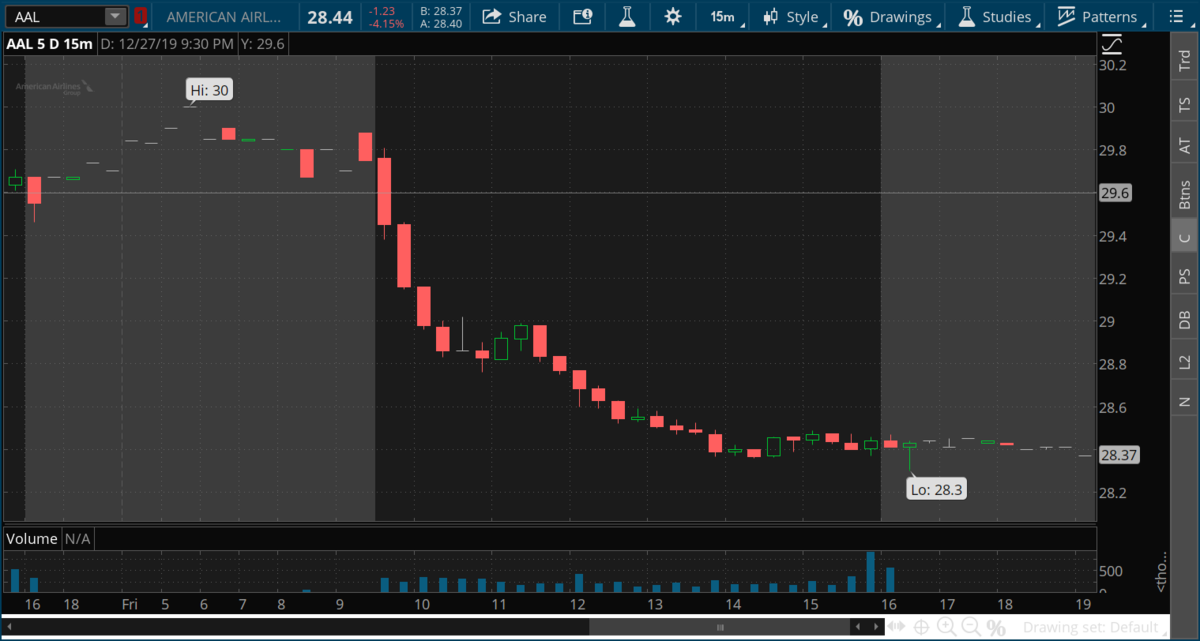Click the zoom out magnifier icon

[x=970, y=627]
